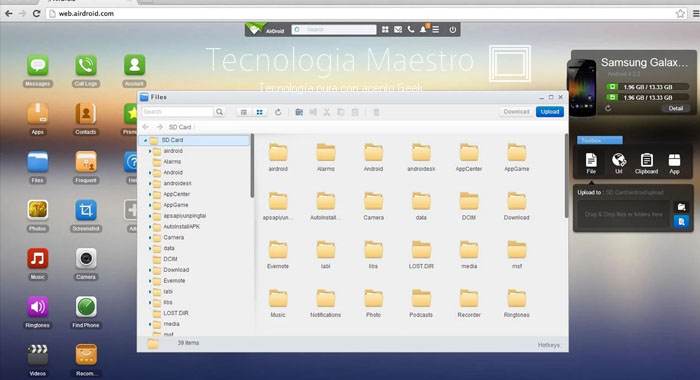Select the Alarms folder in tree

[x=172, y=162]
